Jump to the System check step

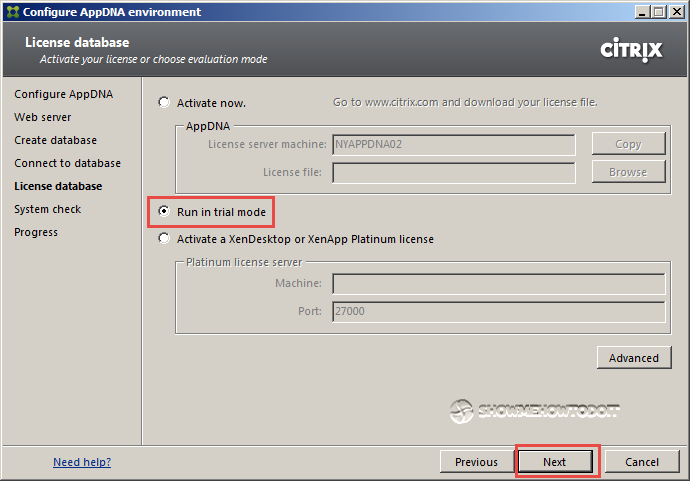pos(47,209)
